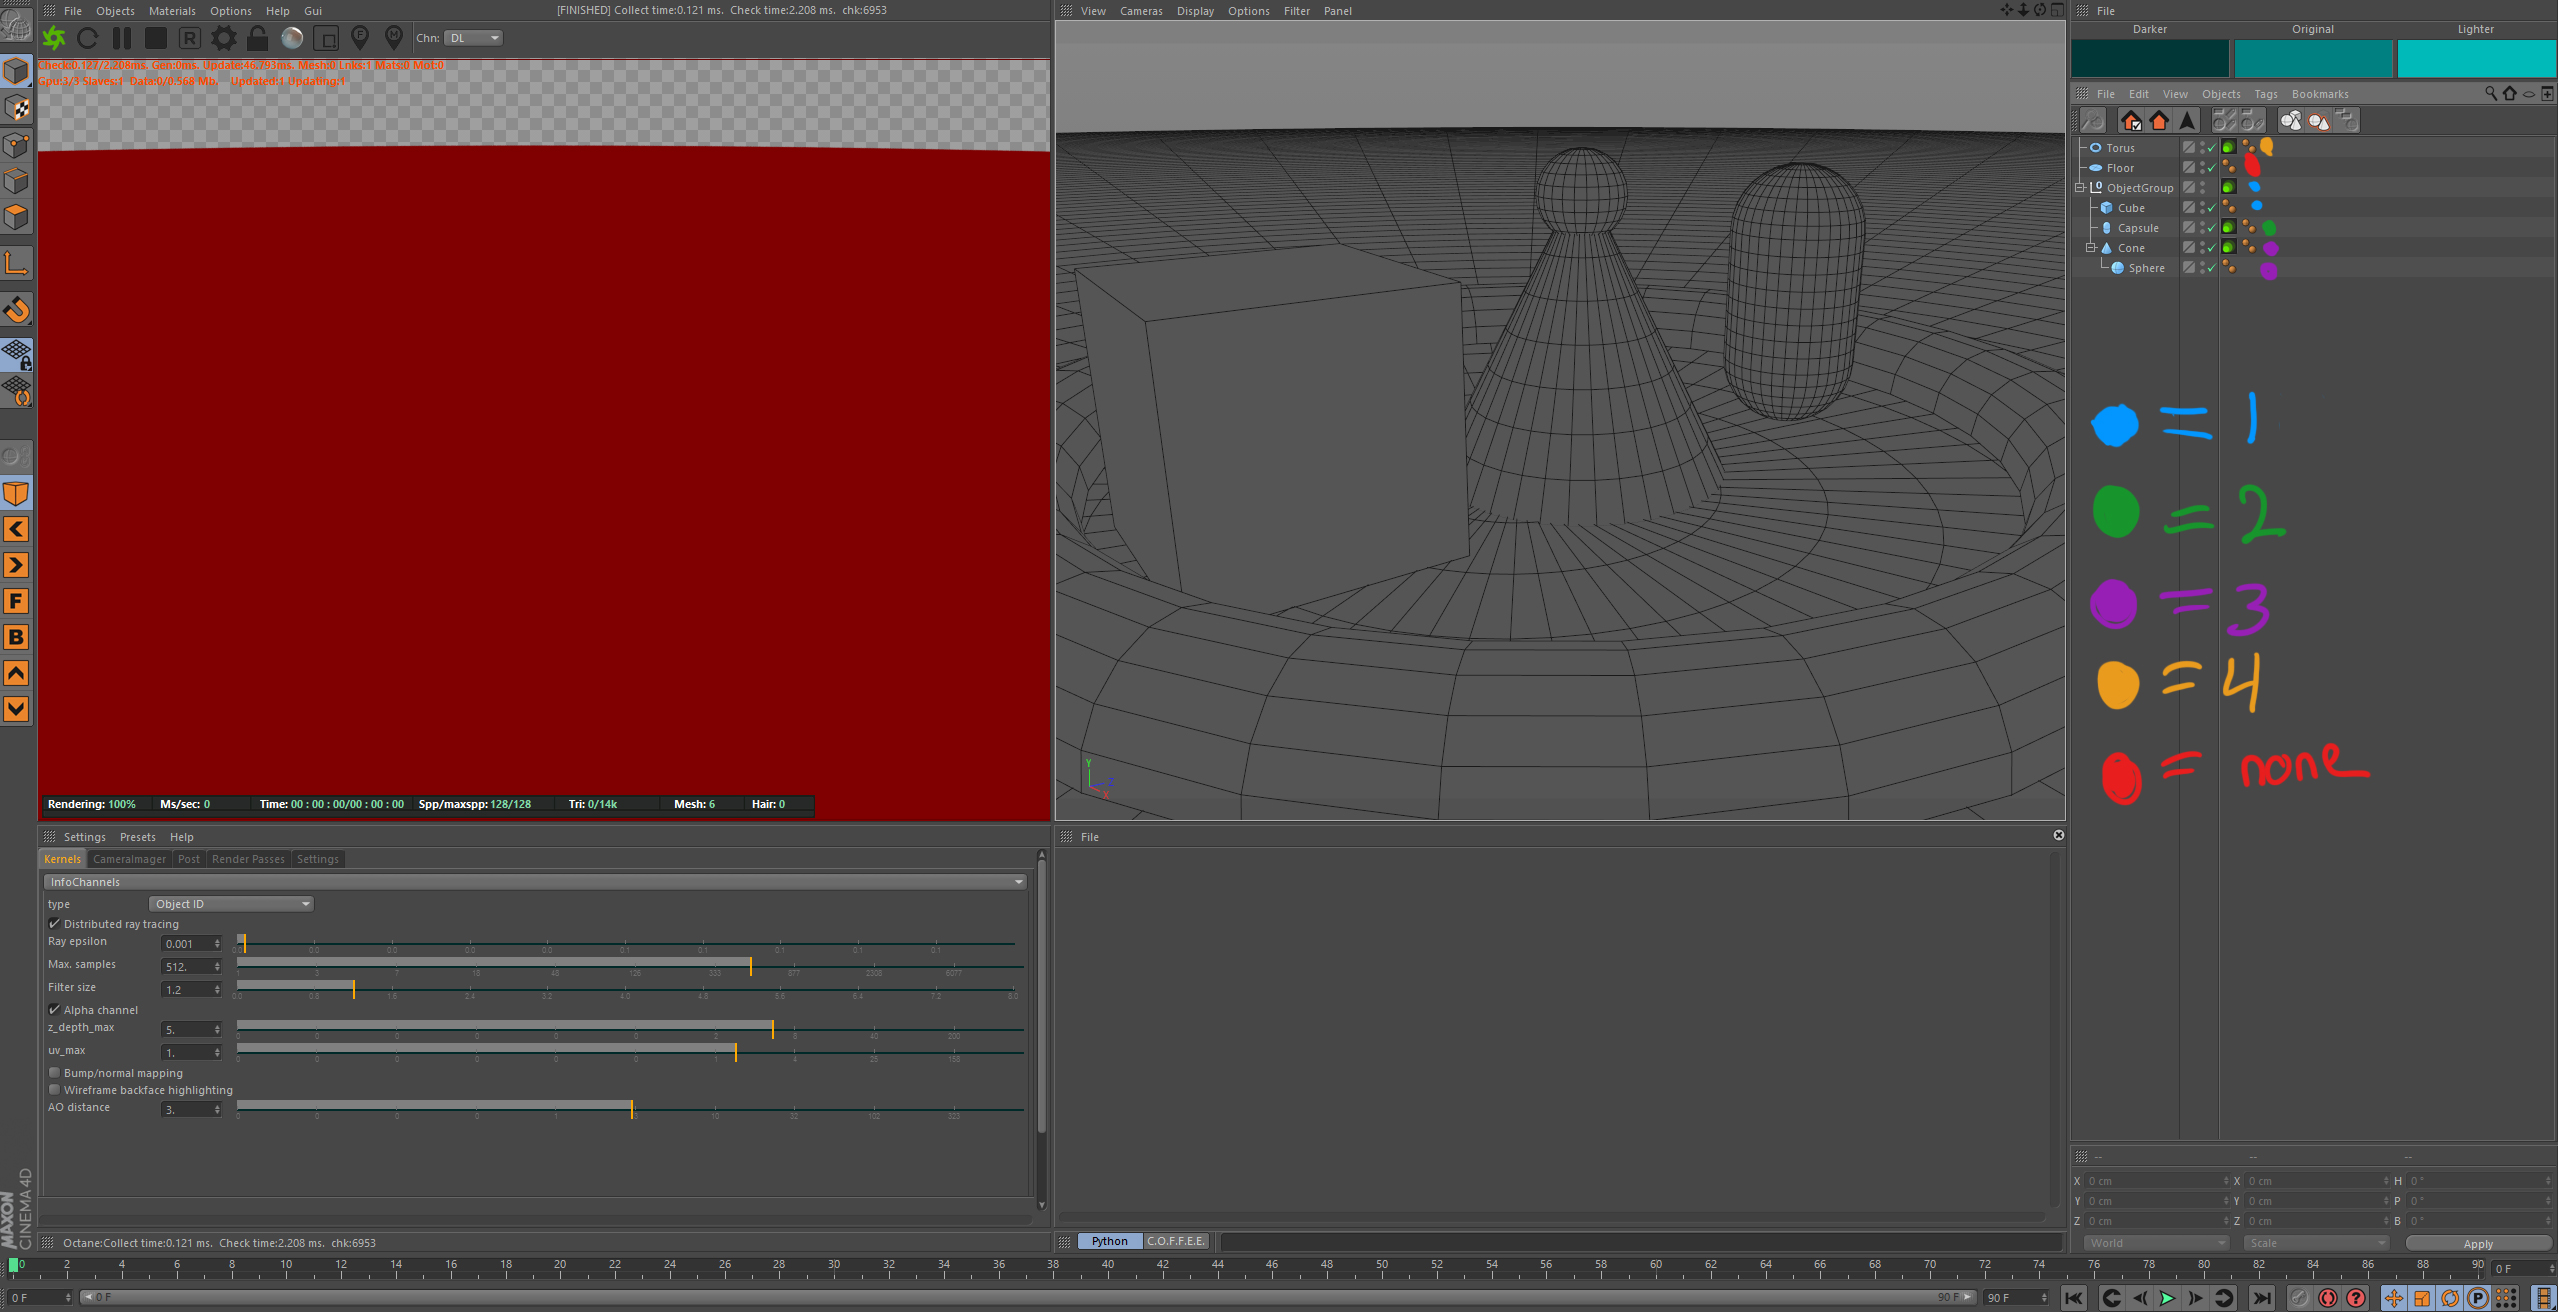Toggle the render lock padlock icon
Image resolution: width=2558 pixels, height=1312 pixels.
[x=257, y=38]
